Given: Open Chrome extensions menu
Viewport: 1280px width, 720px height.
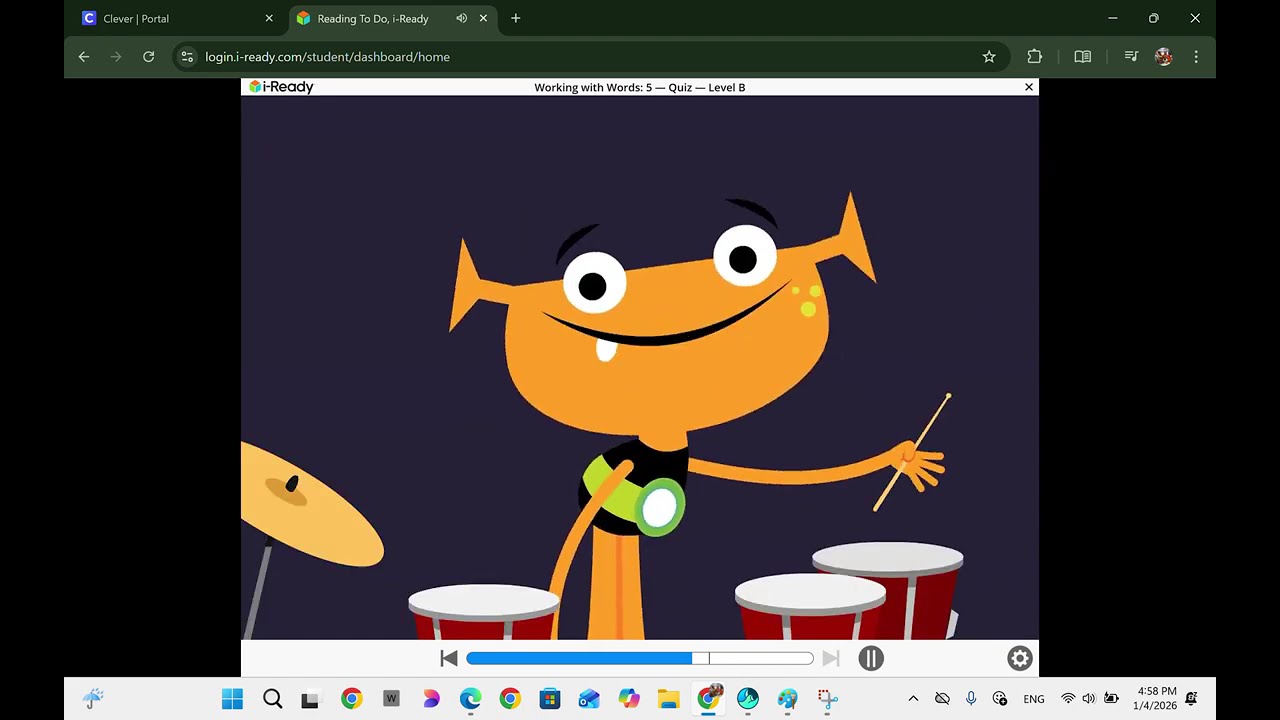Looking at the screenshot, I should tap(1035, 57).
